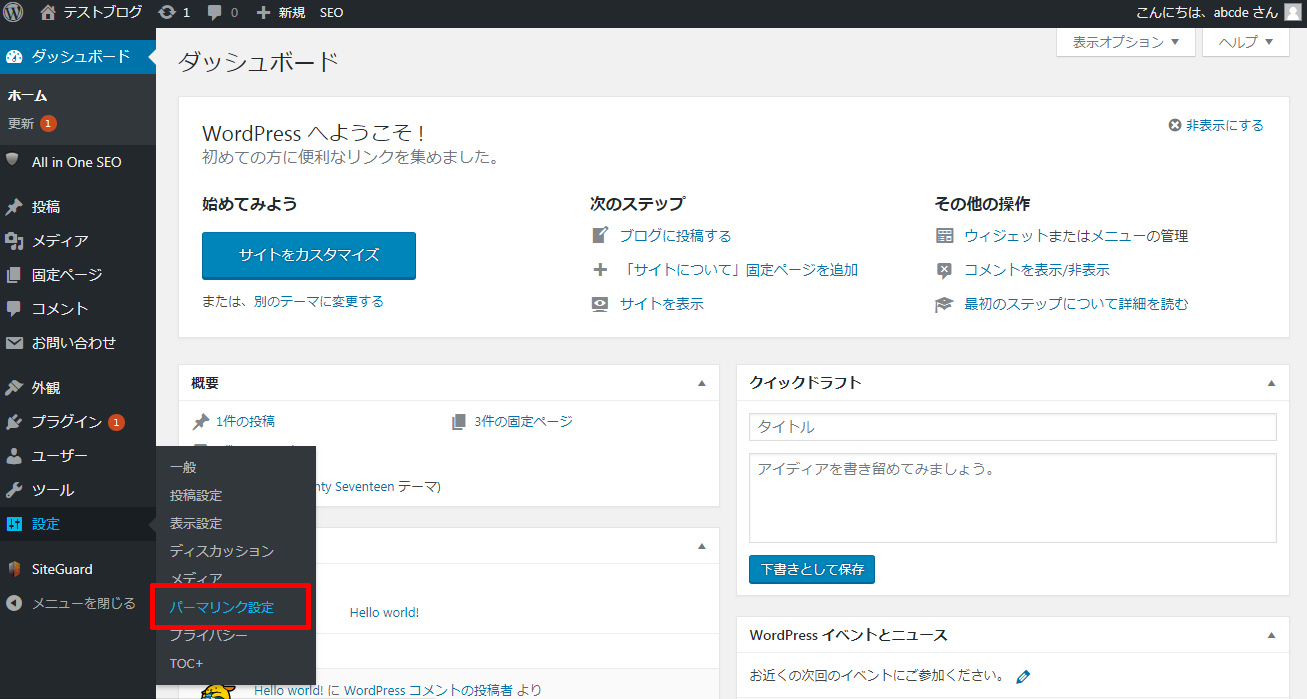Viewport: 1307px width, 699px height.
Task: Open the SiteGuard sidebar menu
Action: 62,569
